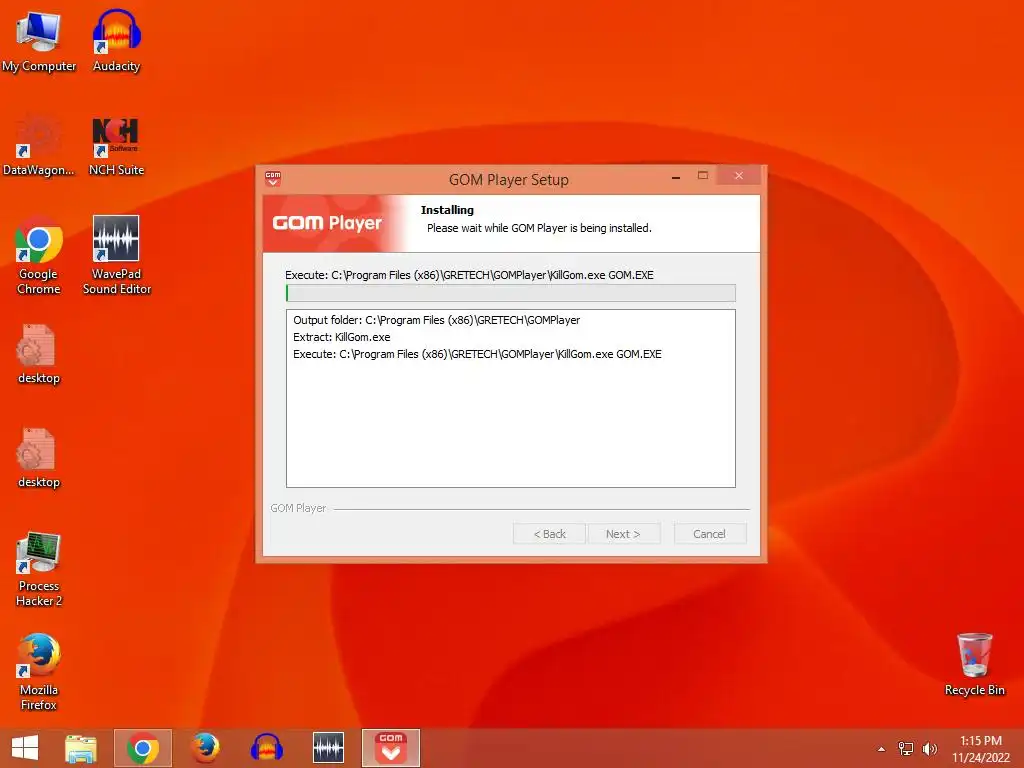The width and height of the screenshot is (1024, 768).
Task: Click the GOM Player Setup title bar text
Action: 509,180
